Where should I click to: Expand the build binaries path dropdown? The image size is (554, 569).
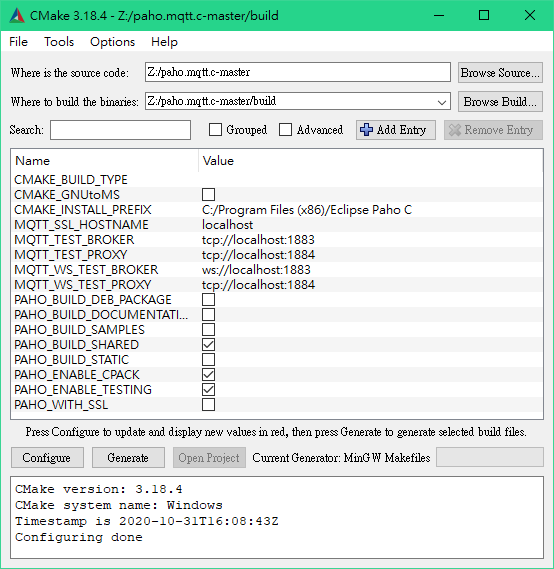pyautogui.click(x=442, y=102)
